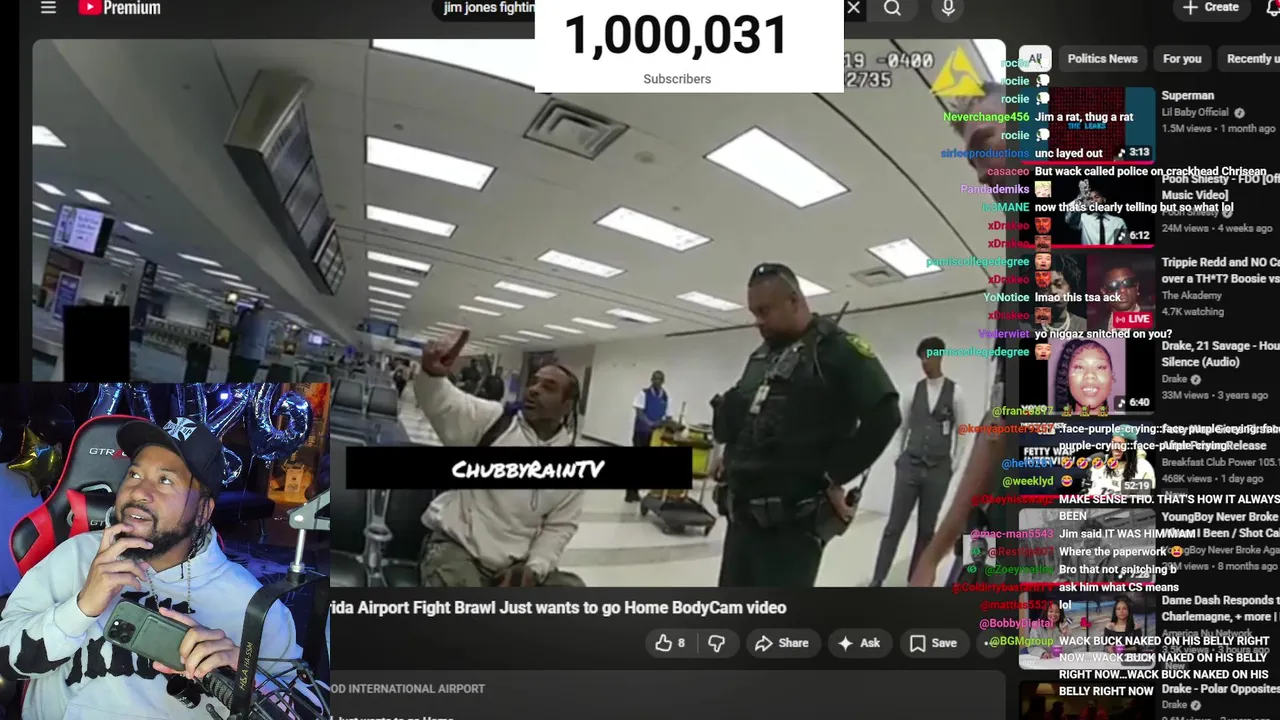Open the Drake 21 Savage thumbnail 6:40
The image size is (1280, 720).
point(1088,375)
